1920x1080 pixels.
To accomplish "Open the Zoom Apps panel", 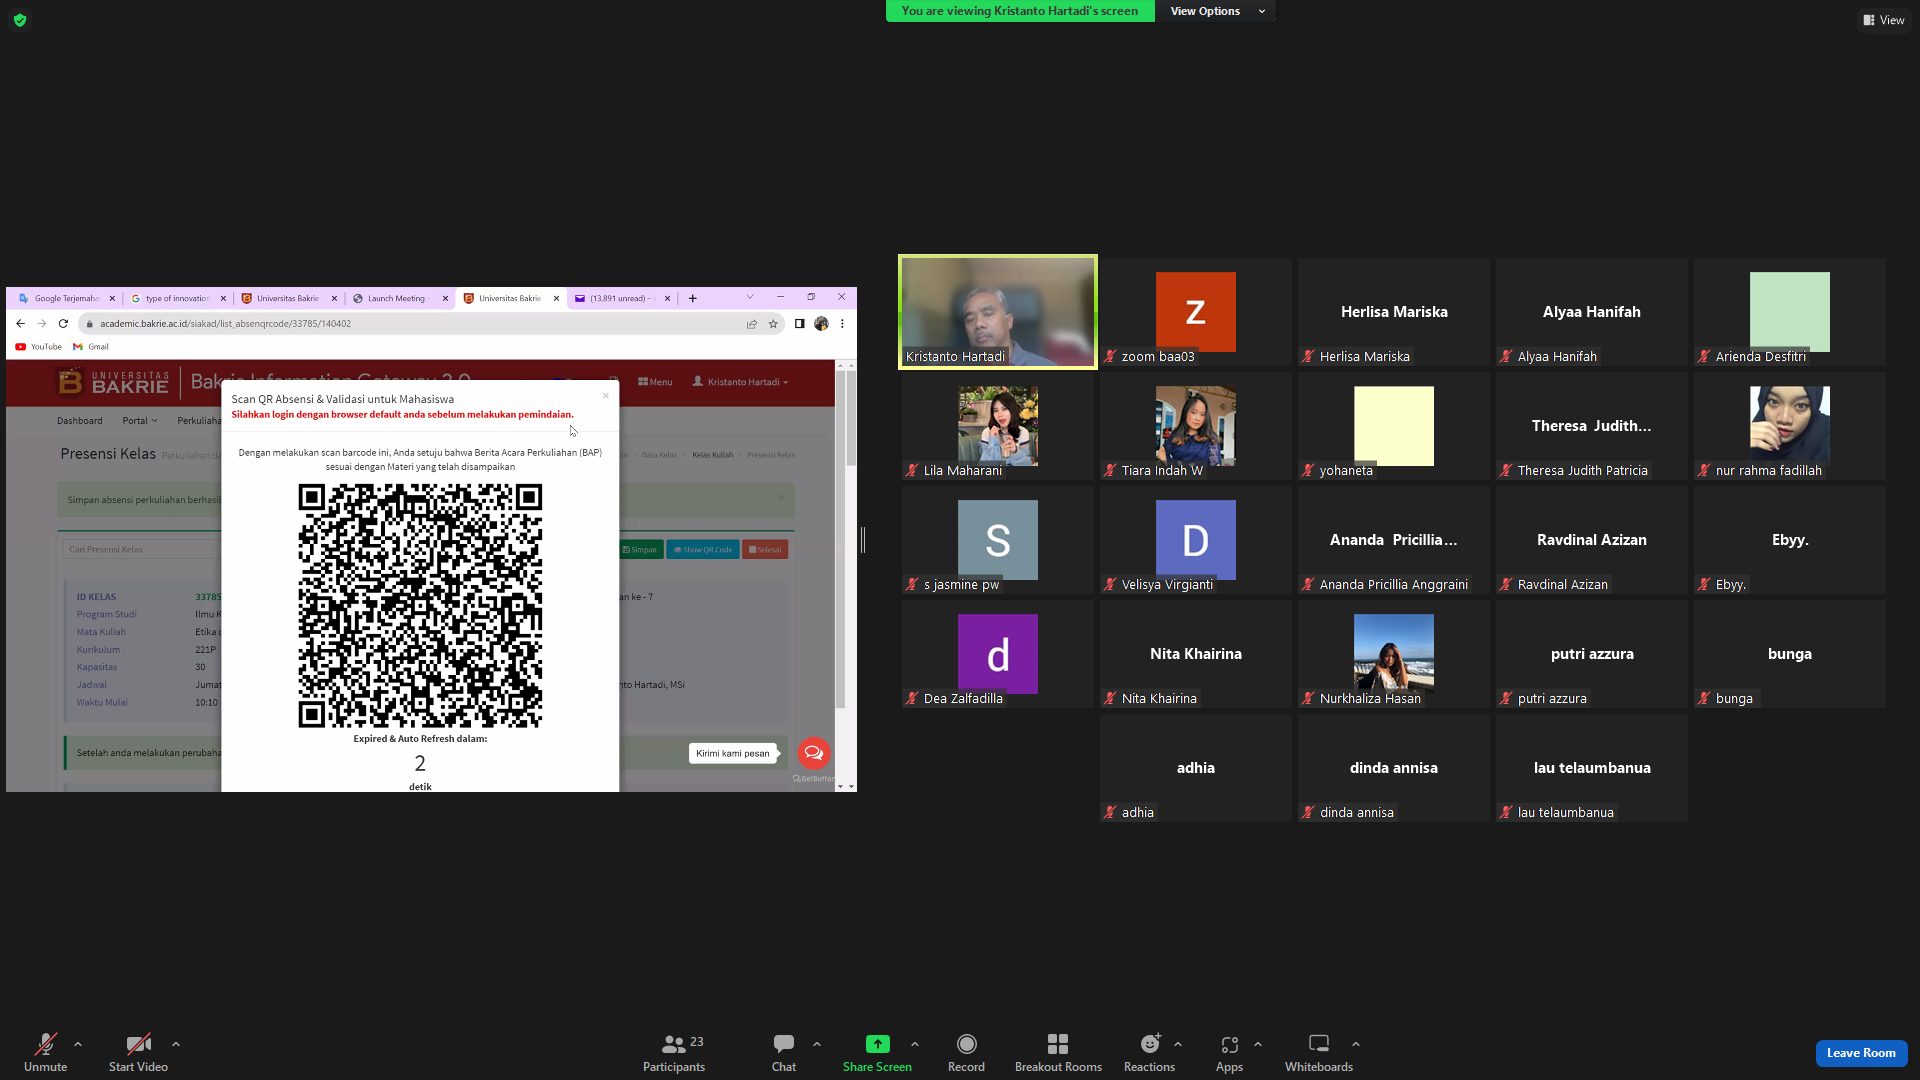I will click(1229, 1052).
